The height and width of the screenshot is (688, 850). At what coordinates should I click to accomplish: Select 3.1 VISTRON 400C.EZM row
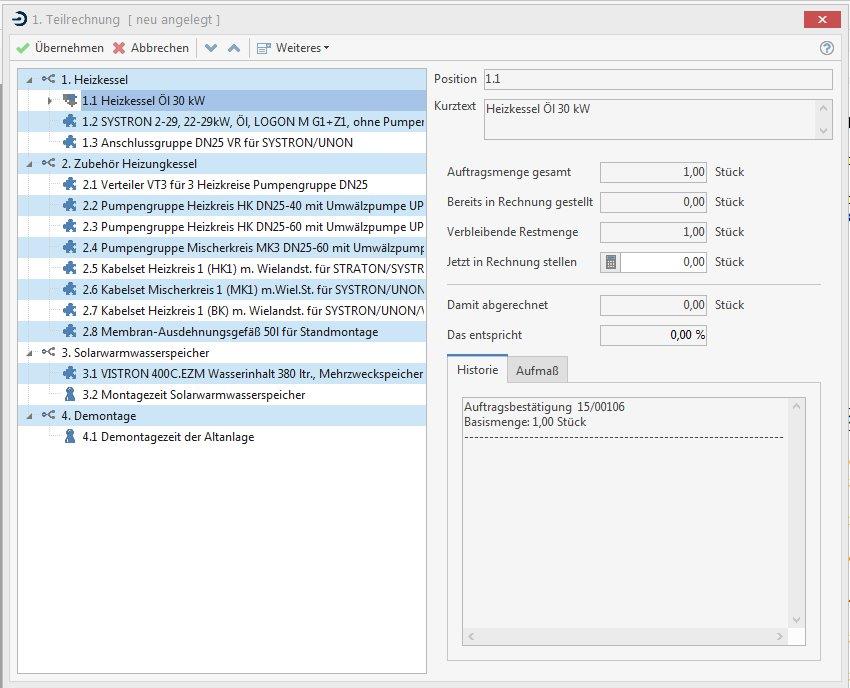point(222,374)
